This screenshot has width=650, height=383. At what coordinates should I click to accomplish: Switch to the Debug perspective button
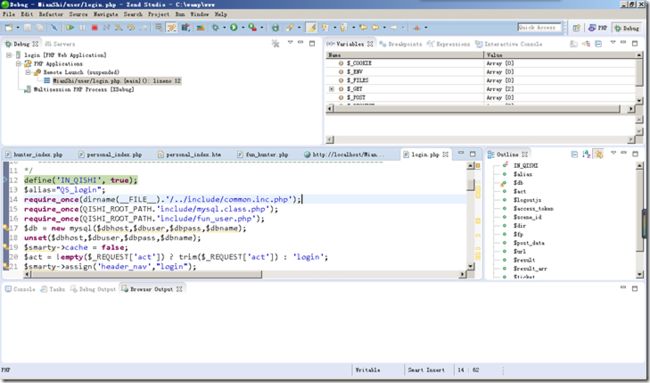(627, 28)
